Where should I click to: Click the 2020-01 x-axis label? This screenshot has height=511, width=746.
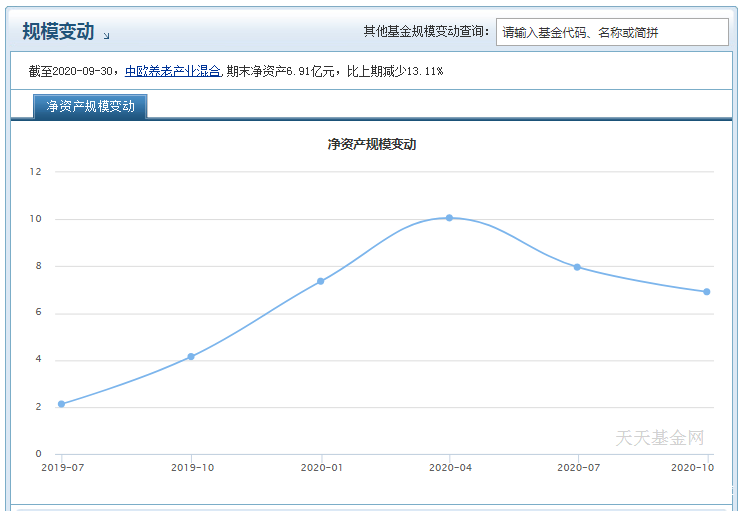[322, 468]
